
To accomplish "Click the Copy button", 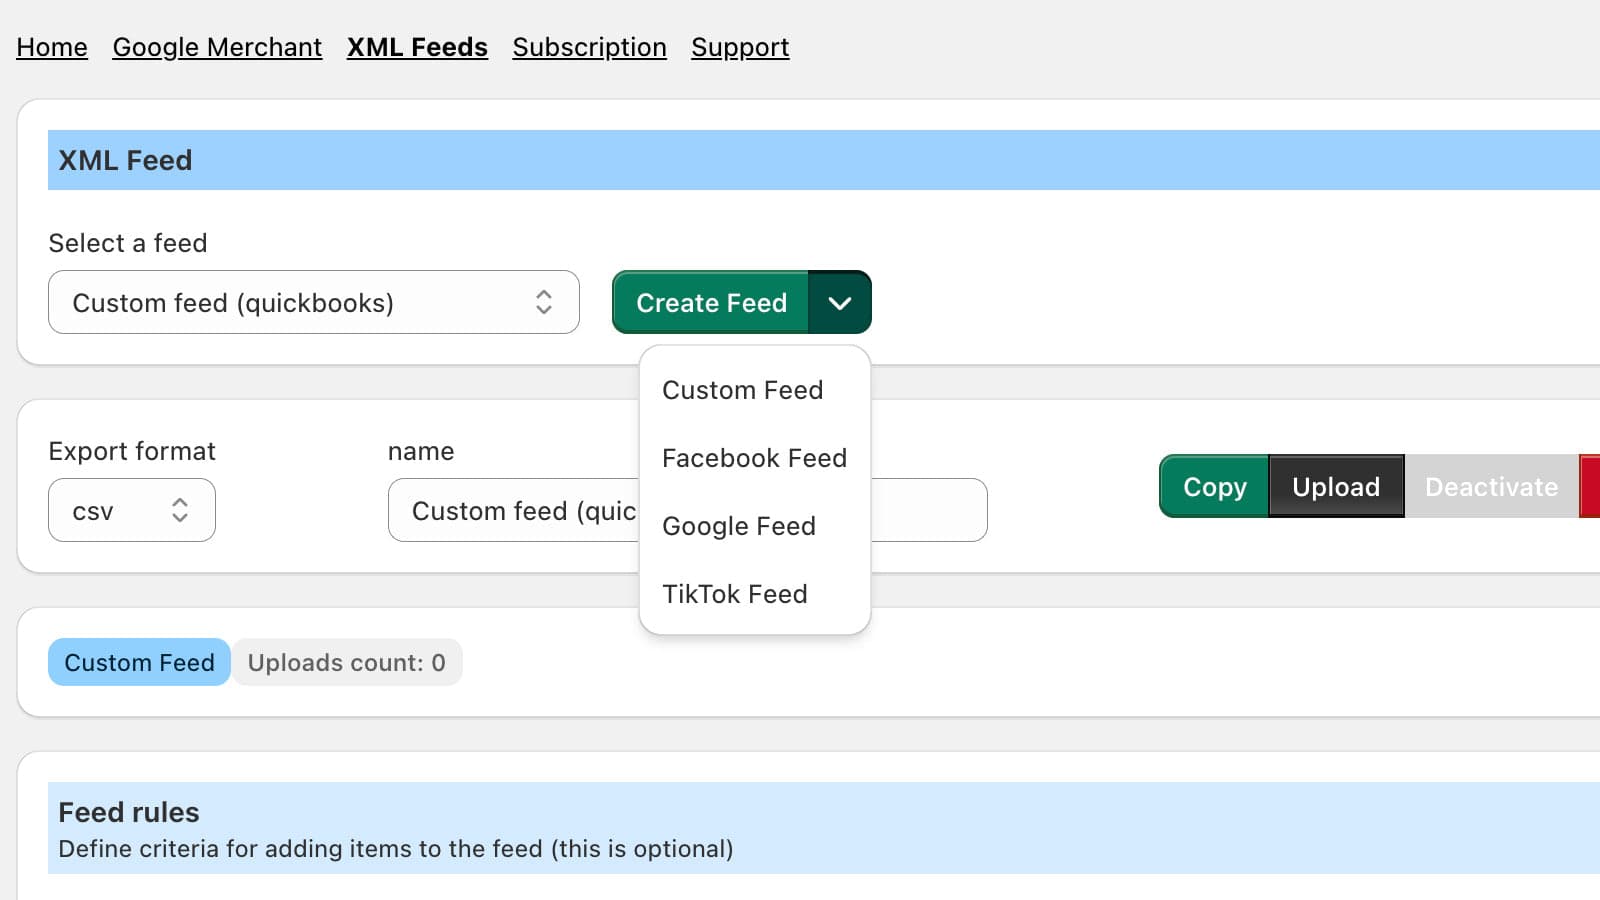I will tap(1214, 487).
